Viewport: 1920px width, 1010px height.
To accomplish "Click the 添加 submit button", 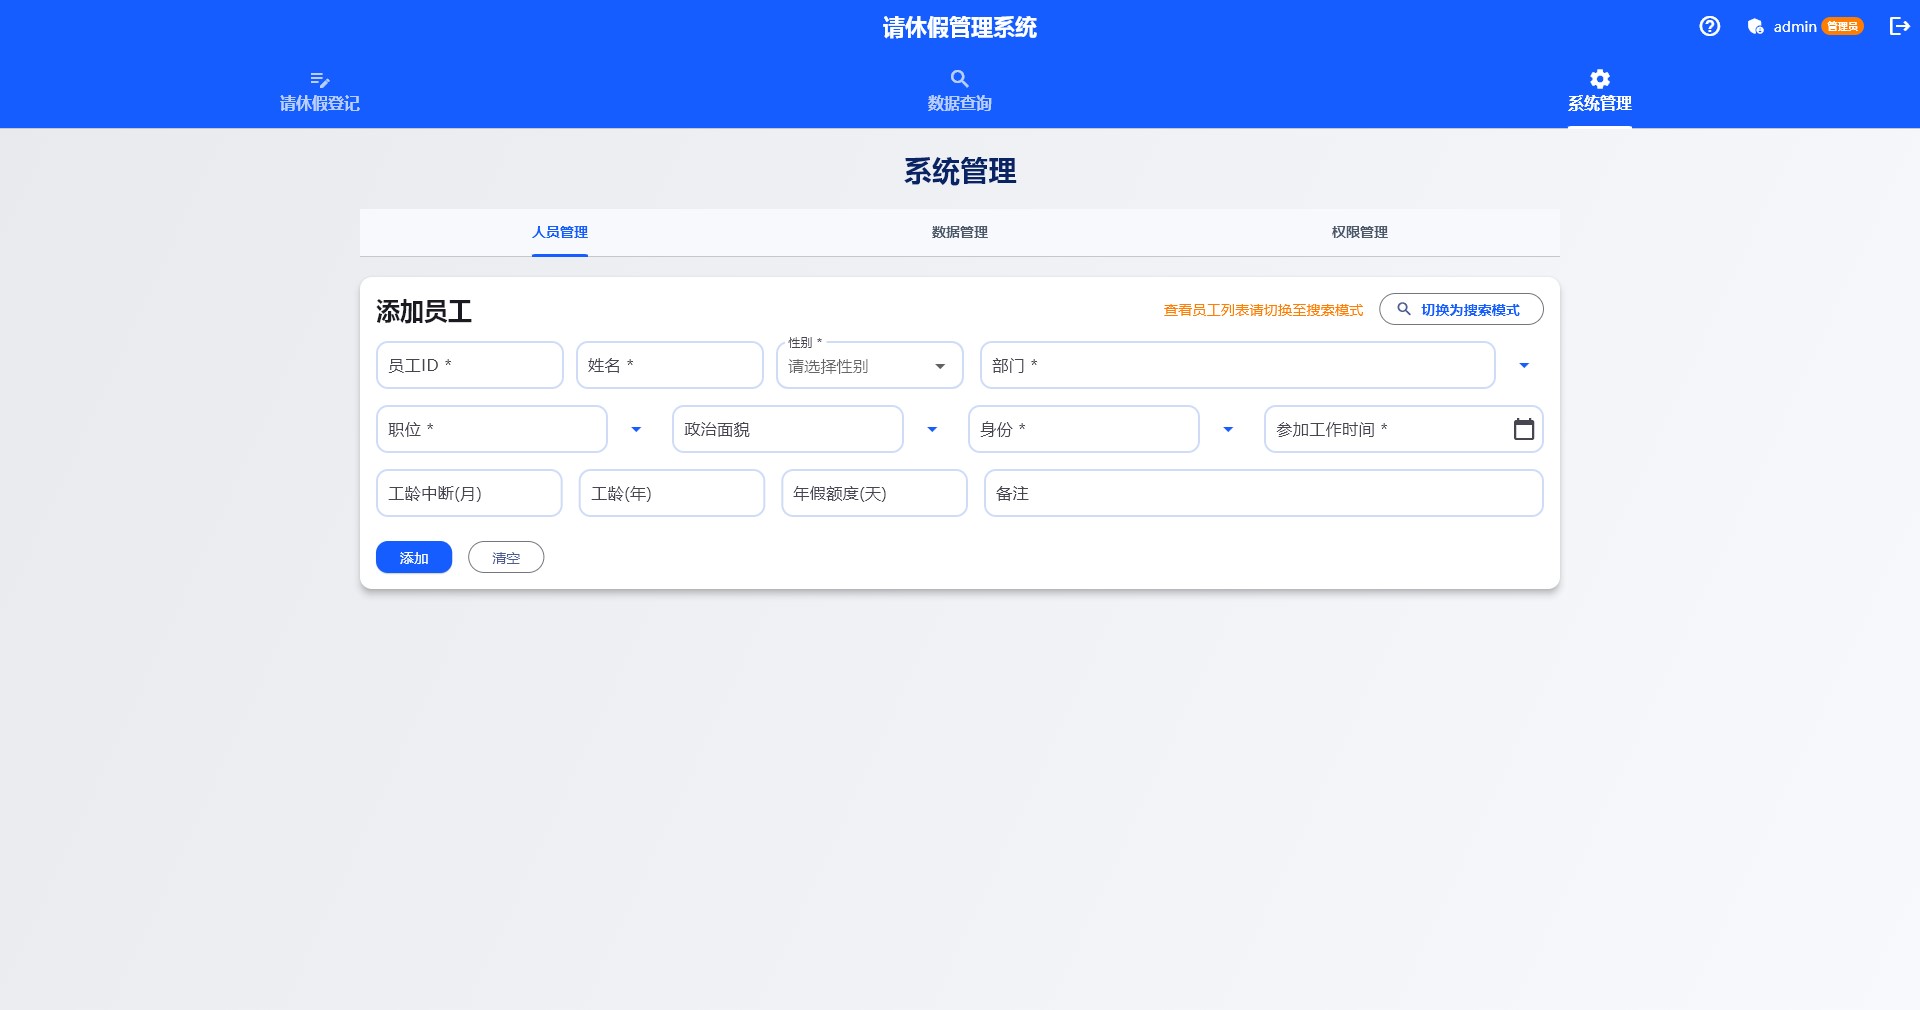I will [413, 557].
